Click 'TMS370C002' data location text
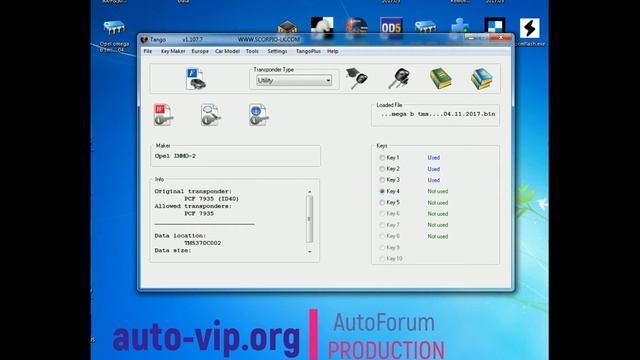Viewport: 640px width, 360px height. click(202, 243)
